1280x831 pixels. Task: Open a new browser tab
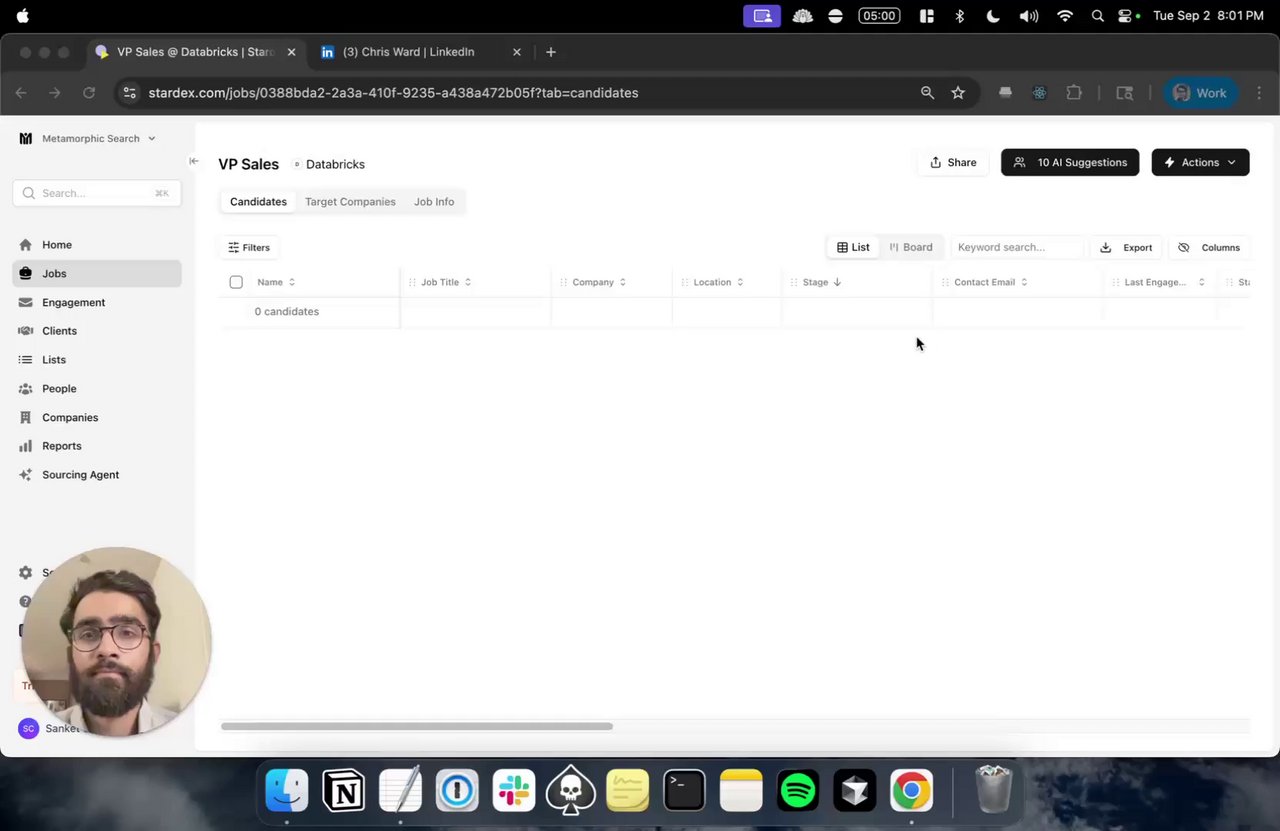click(x=550, y=52)
